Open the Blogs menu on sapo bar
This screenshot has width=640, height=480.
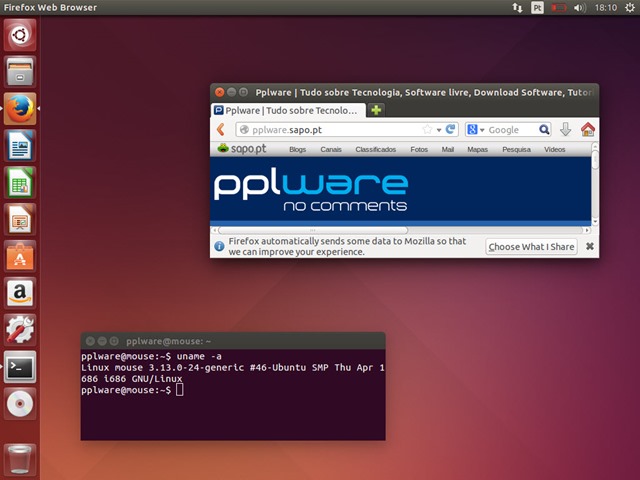pyautogui.click(x=298, y=149)
